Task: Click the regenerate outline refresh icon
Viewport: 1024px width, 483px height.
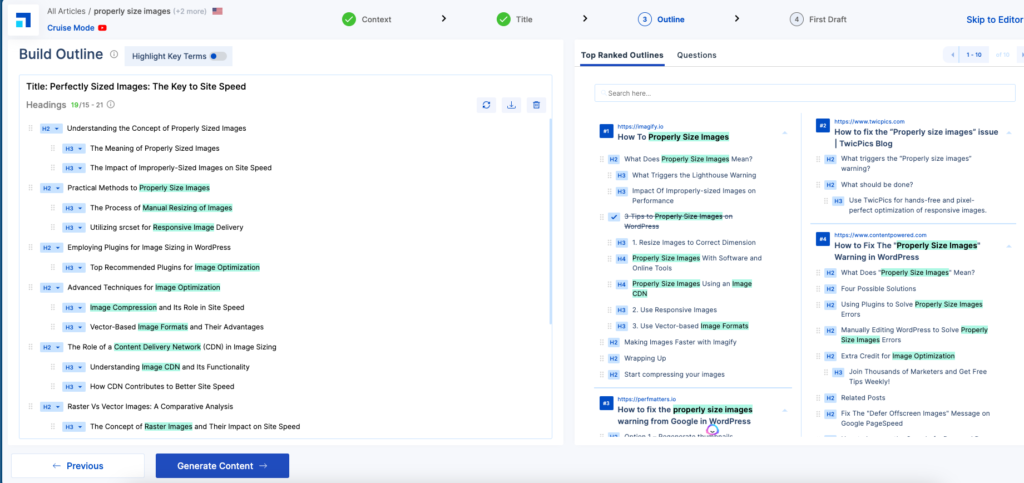Action: (x=487, y=104)
